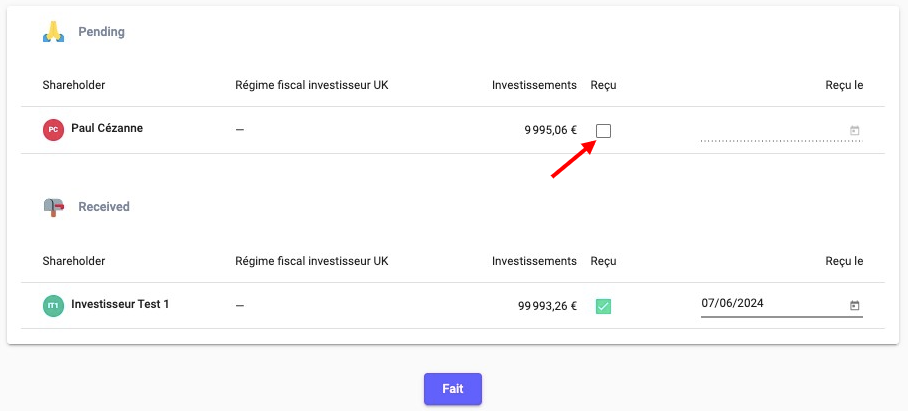The image size is (908, 411).
Task: Uncheck the Reçu box for Investisseur Test 1
Action: pos(604,306)
